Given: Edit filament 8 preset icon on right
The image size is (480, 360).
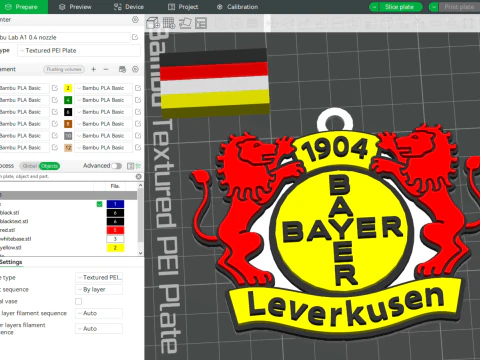Looking at the screenshot, I should coord(138,124).
